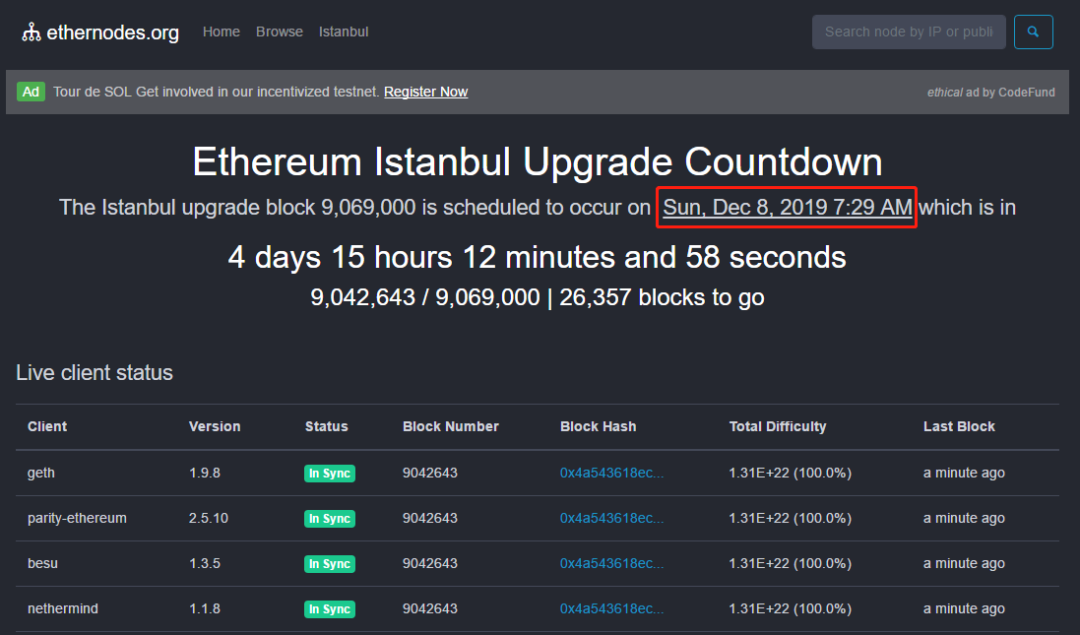Click nethermind's a minute ago cell
This screenshot has height=635, width=1080.
tap(964, 609)
